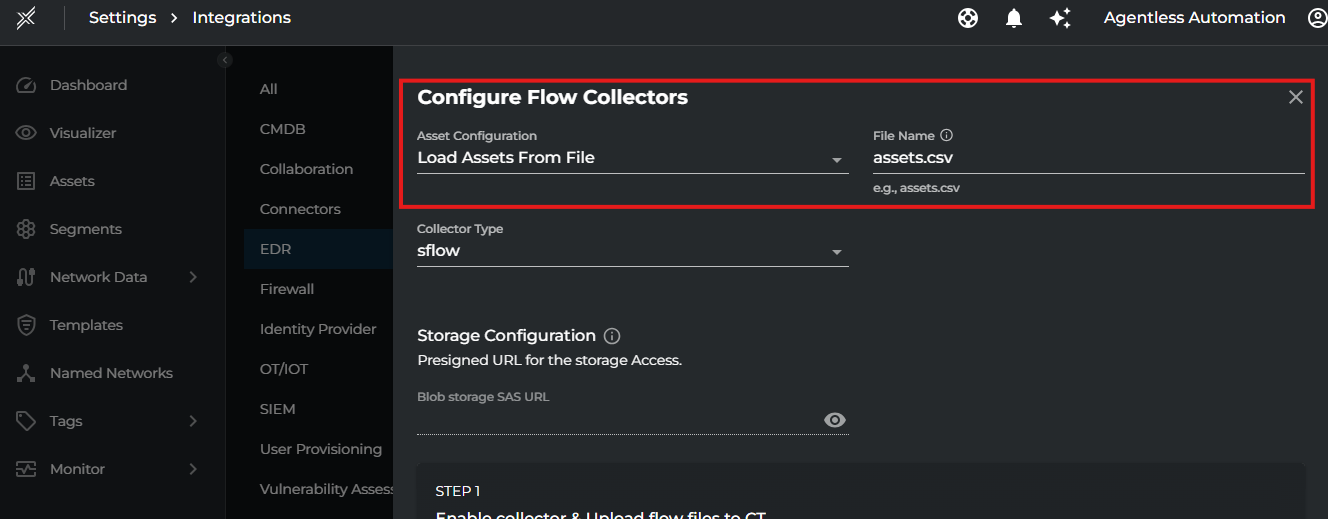Screen dimensions: 1328x519
Task: Open the Named Networks page
Action: 111,373
